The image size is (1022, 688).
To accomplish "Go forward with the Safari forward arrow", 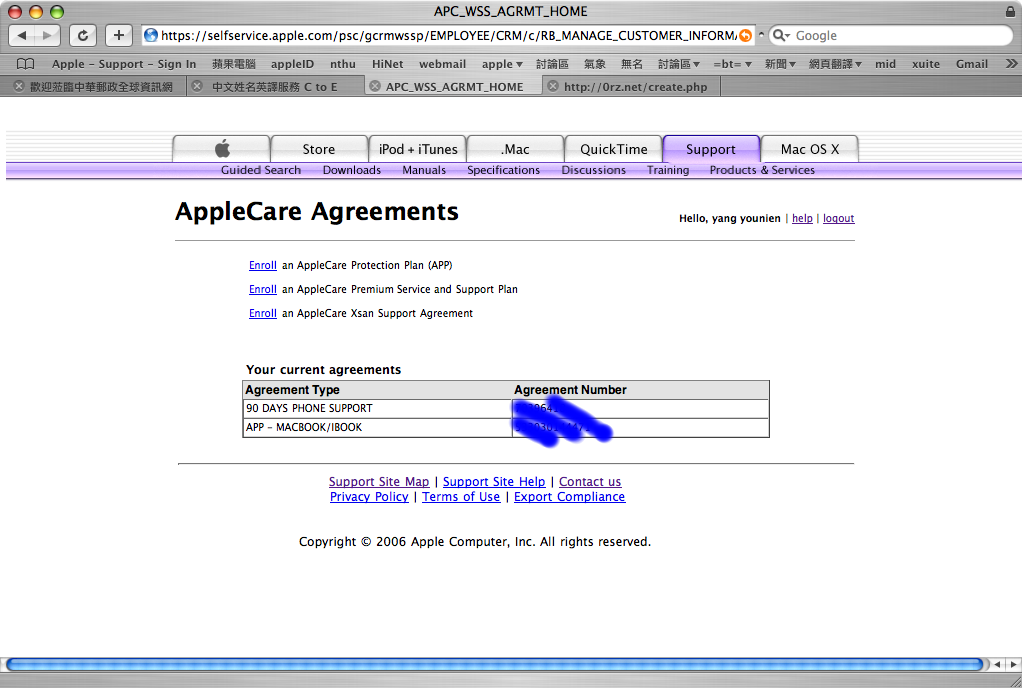I will point(47,35).
